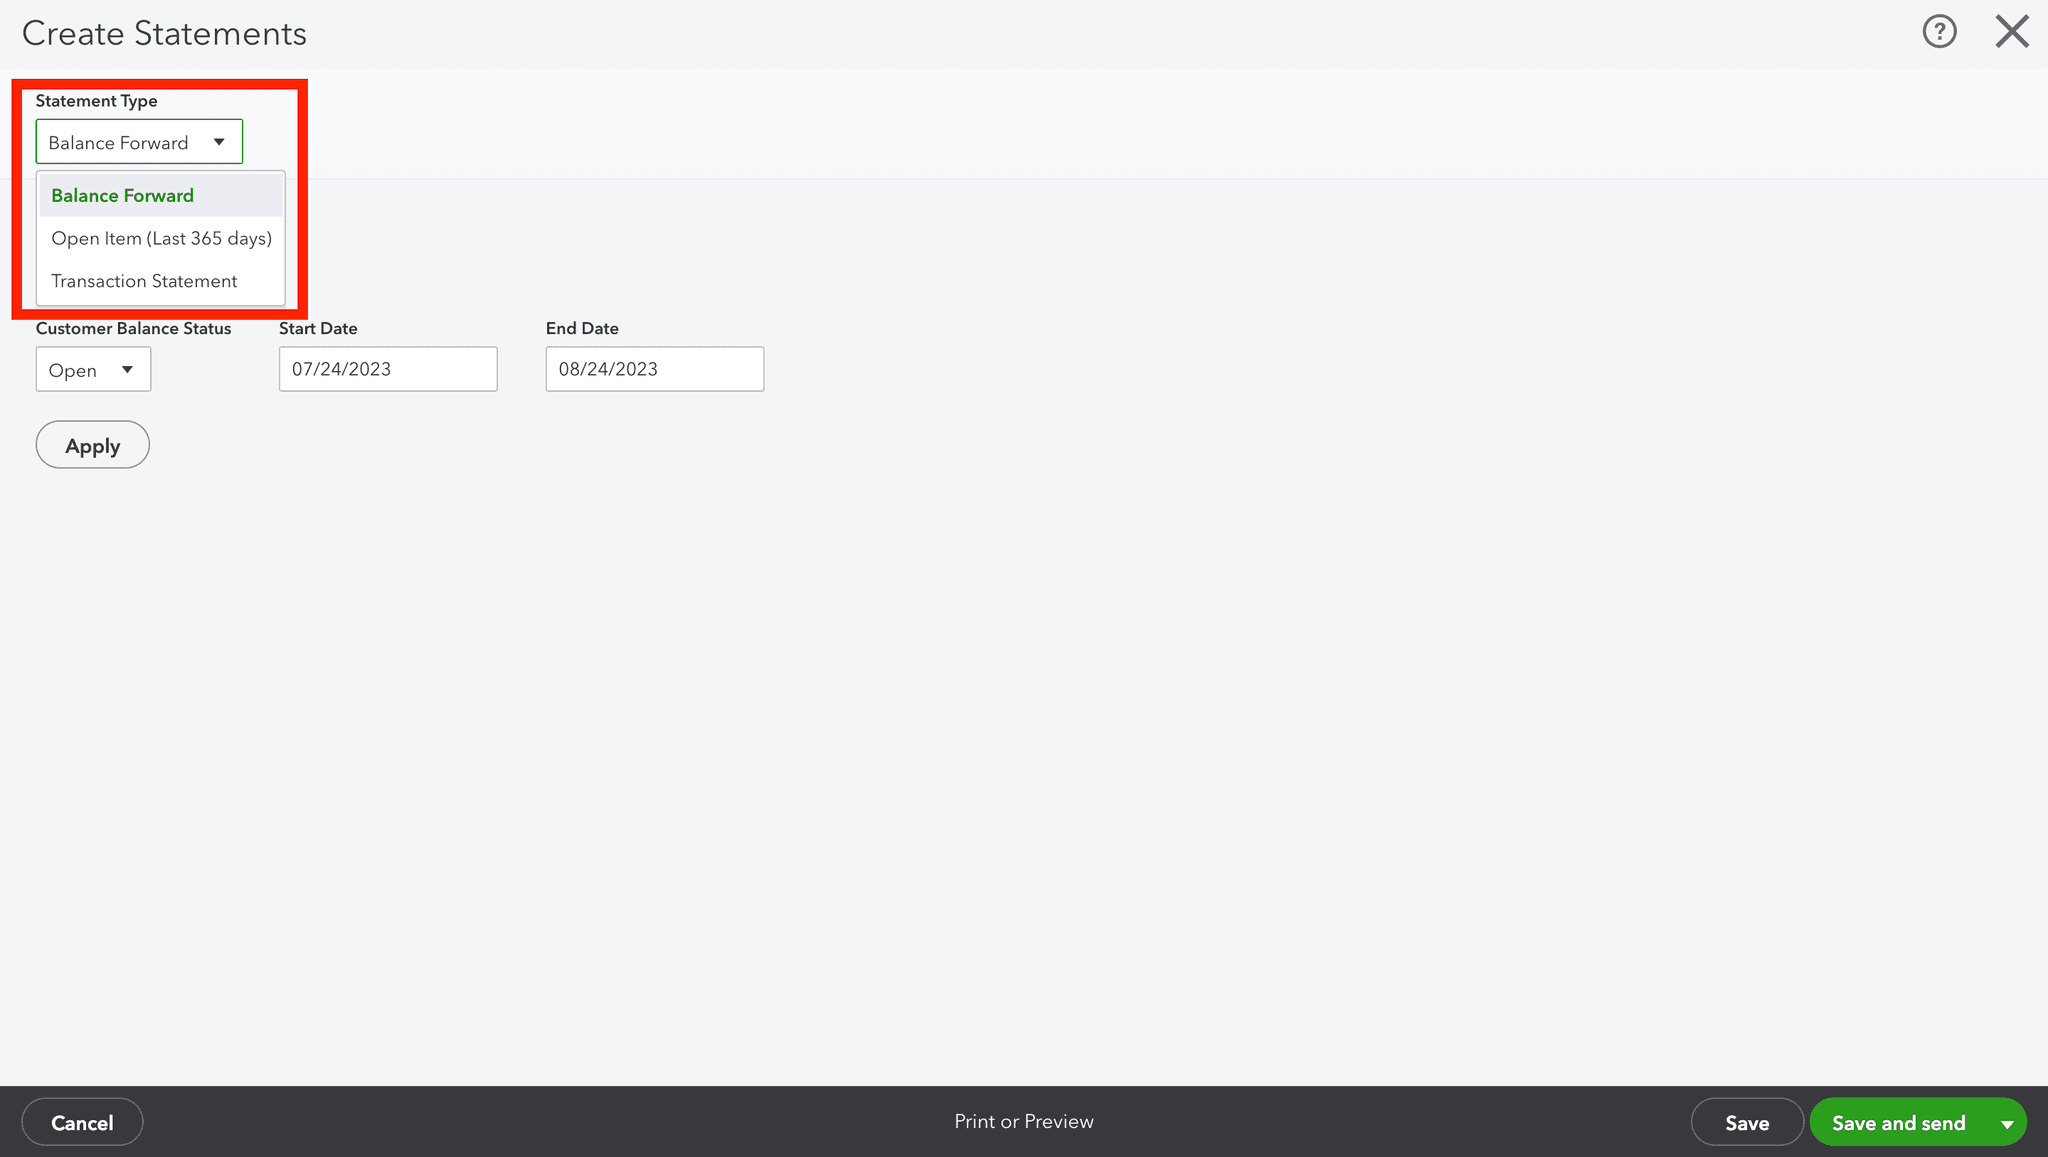This screenshot has height=1157, width=2048.
Task: Click the End Date field
Action: tap(654, 369)
